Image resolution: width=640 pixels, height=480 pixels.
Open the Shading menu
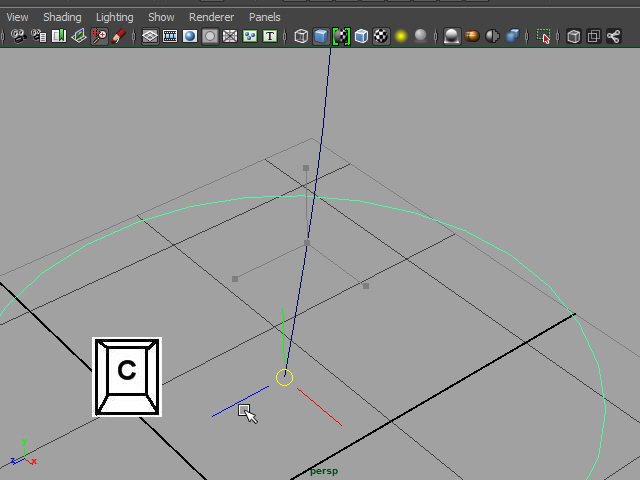[x=62, y=17]
